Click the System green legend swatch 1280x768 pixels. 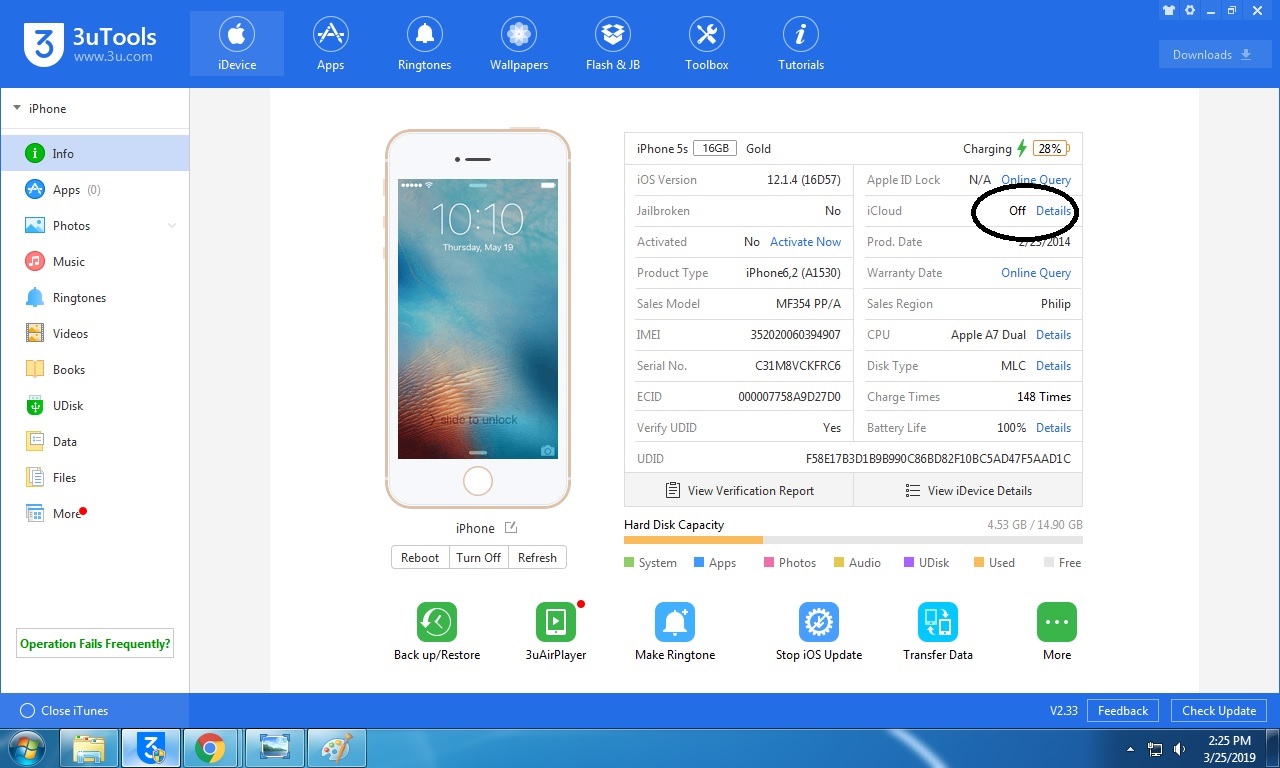[629, 563]
